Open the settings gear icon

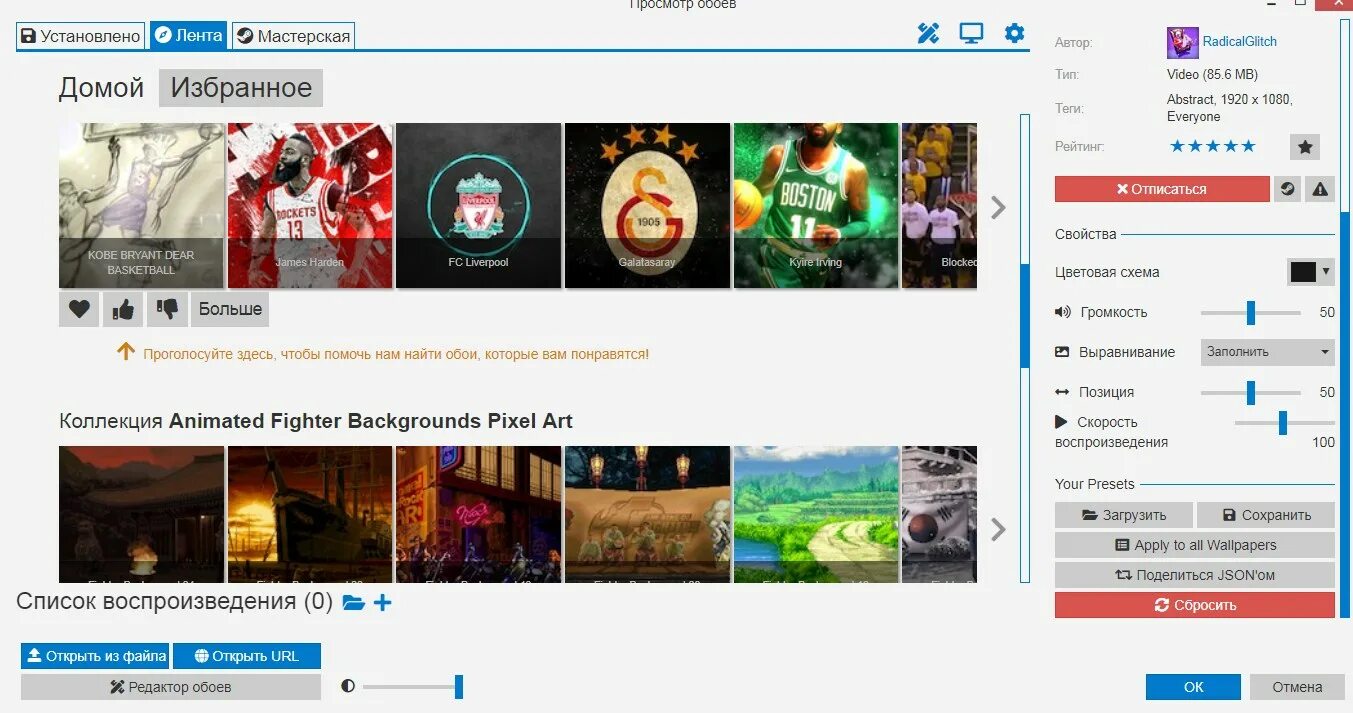point(1014,34)
